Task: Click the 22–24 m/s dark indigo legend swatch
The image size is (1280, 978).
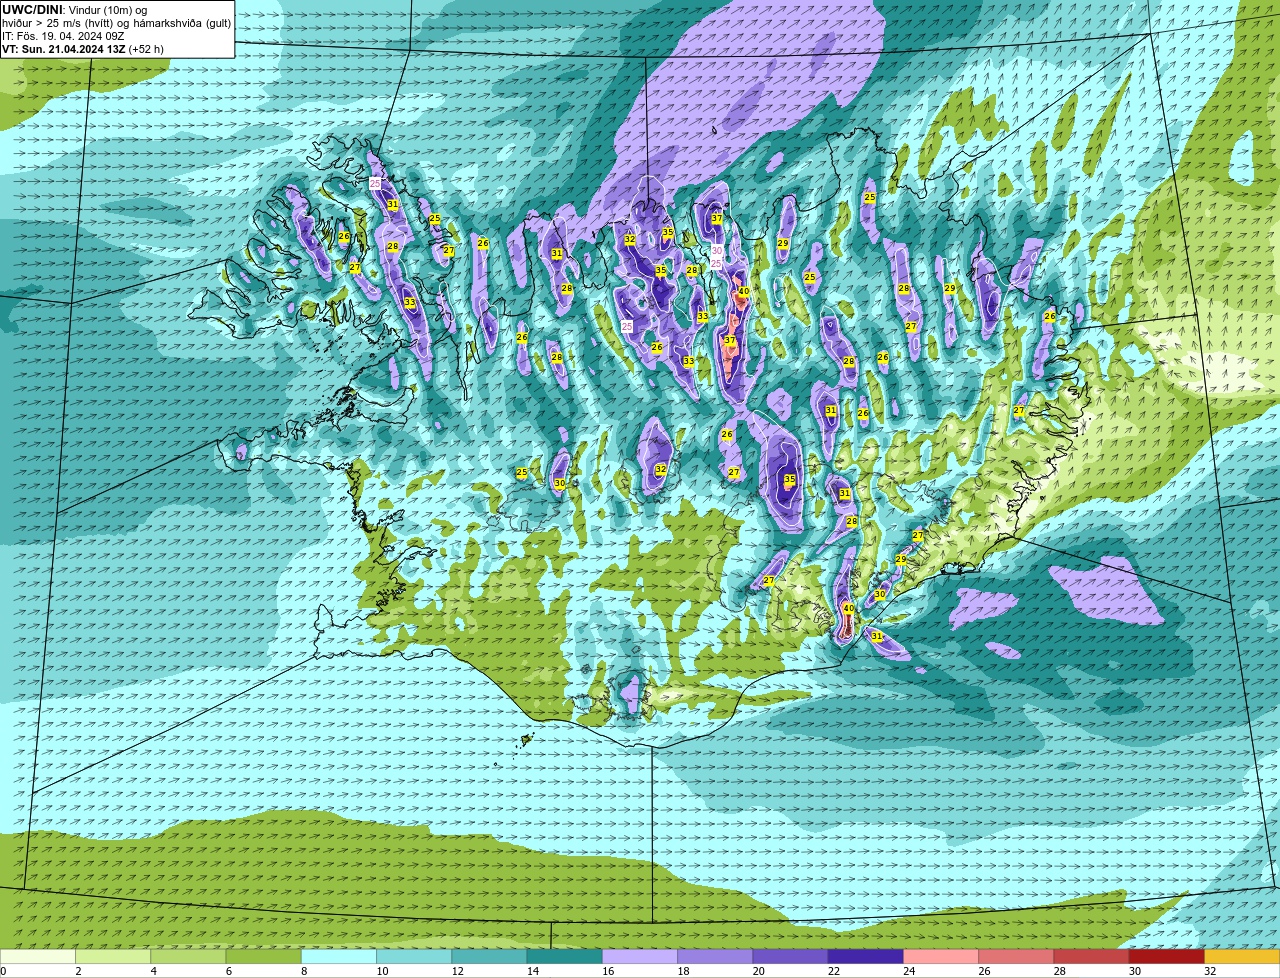Action: coord(866,957)
